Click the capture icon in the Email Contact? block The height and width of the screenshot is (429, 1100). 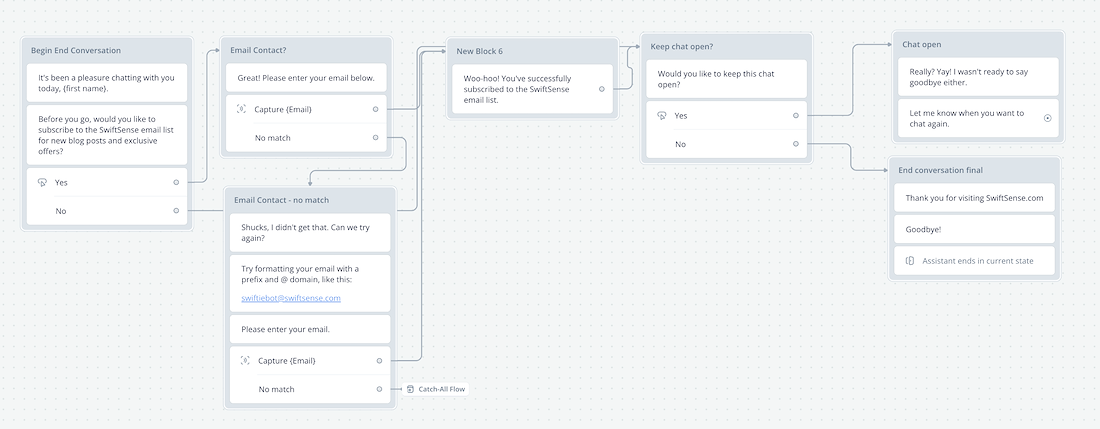pos(241,109)
